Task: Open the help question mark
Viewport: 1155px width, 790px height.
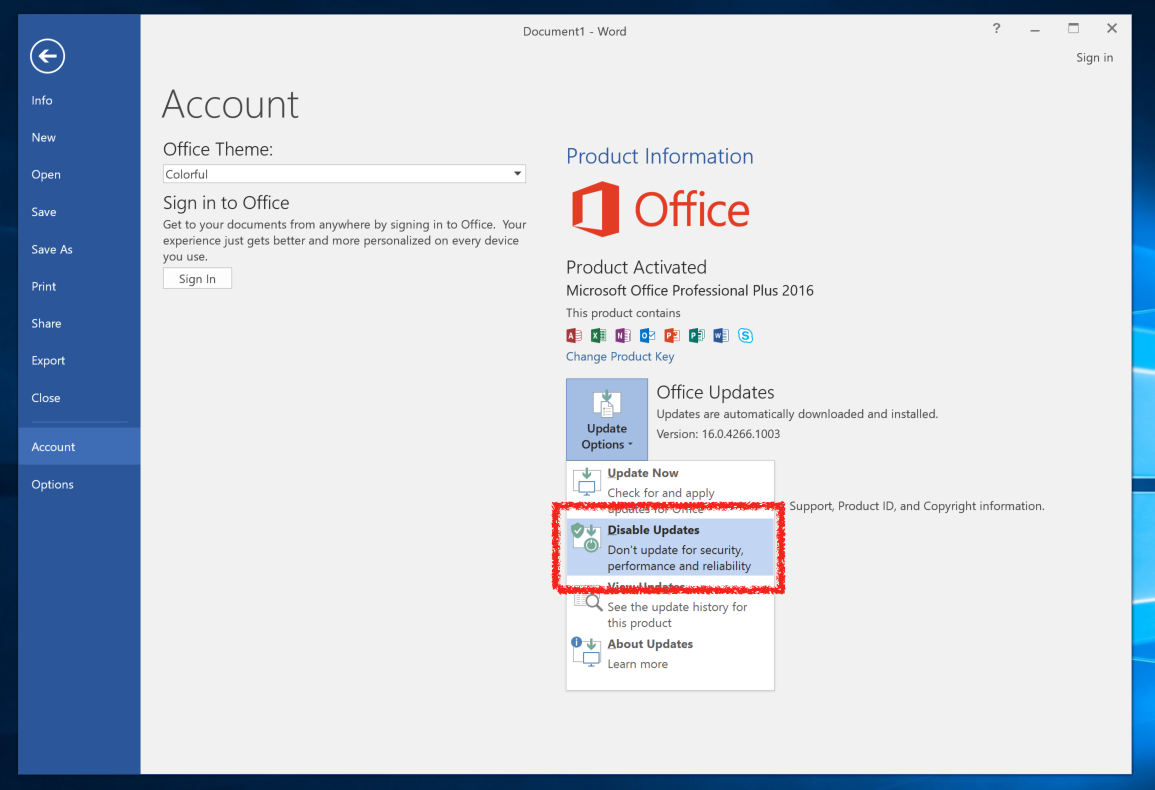Action: coord(997,29)
